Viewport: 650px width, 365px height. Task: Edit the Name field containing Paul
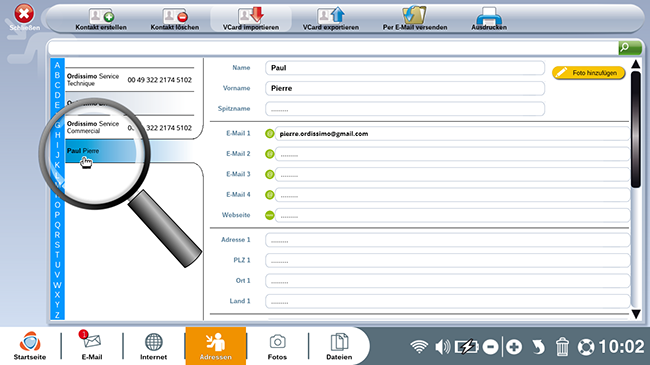[405, 68]
